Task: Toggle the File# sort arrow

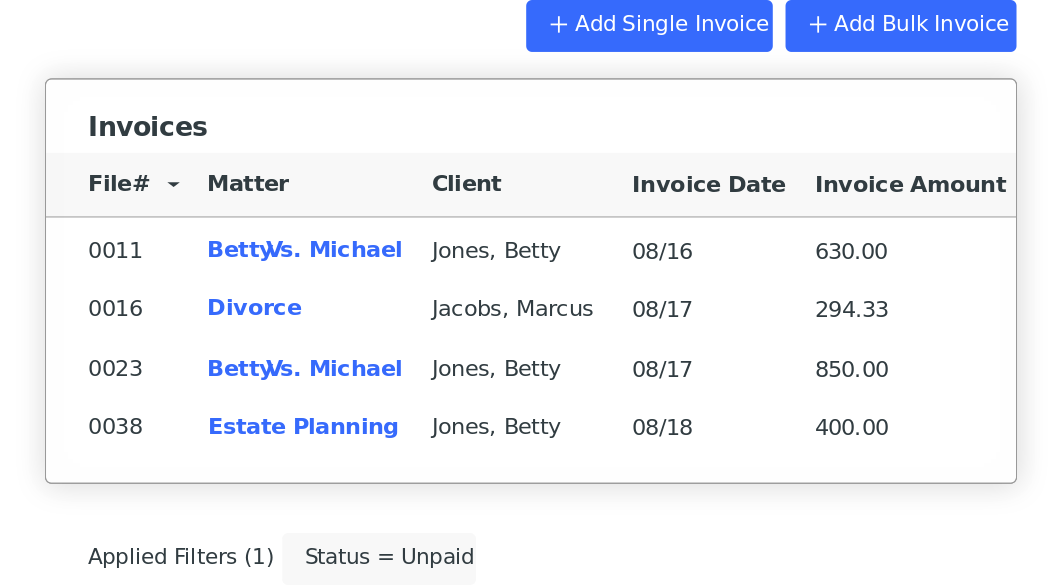Action: point(173,185)
